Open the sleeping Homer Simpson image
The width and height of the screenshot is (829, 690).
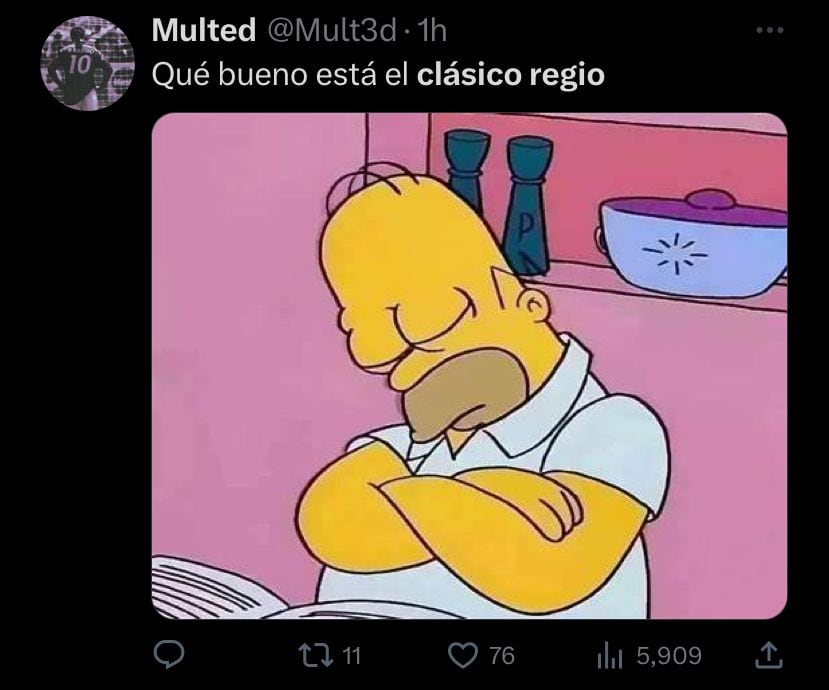[469, 365]
